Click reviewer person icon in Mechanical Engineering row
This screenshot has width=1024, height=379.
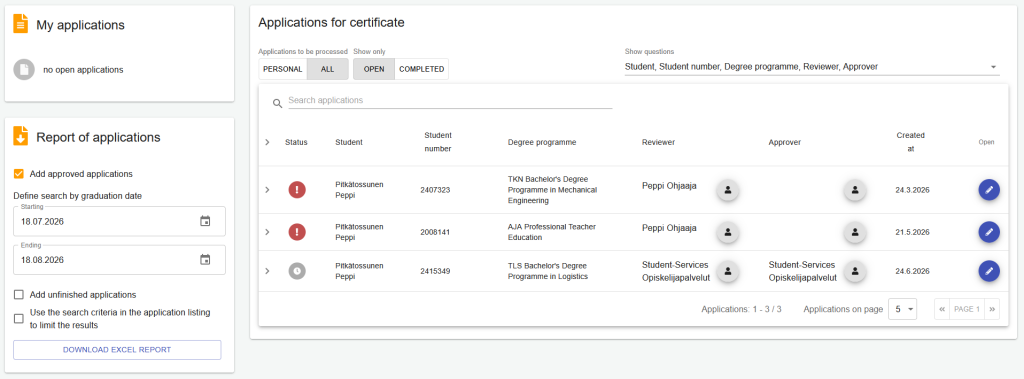(x=728, y=190)
